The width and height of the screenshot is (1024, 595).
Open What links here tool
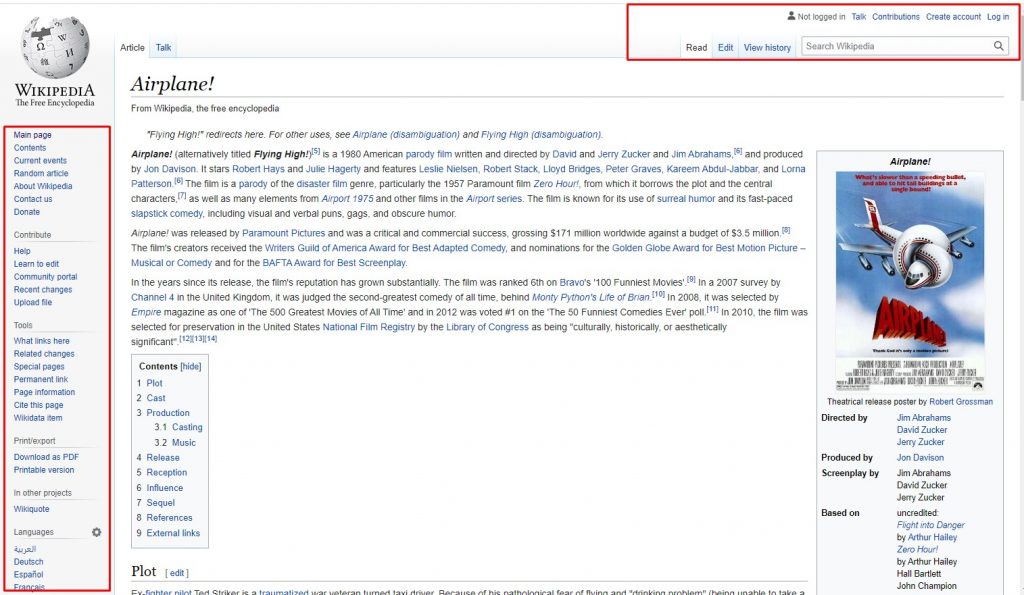(41, 341)
